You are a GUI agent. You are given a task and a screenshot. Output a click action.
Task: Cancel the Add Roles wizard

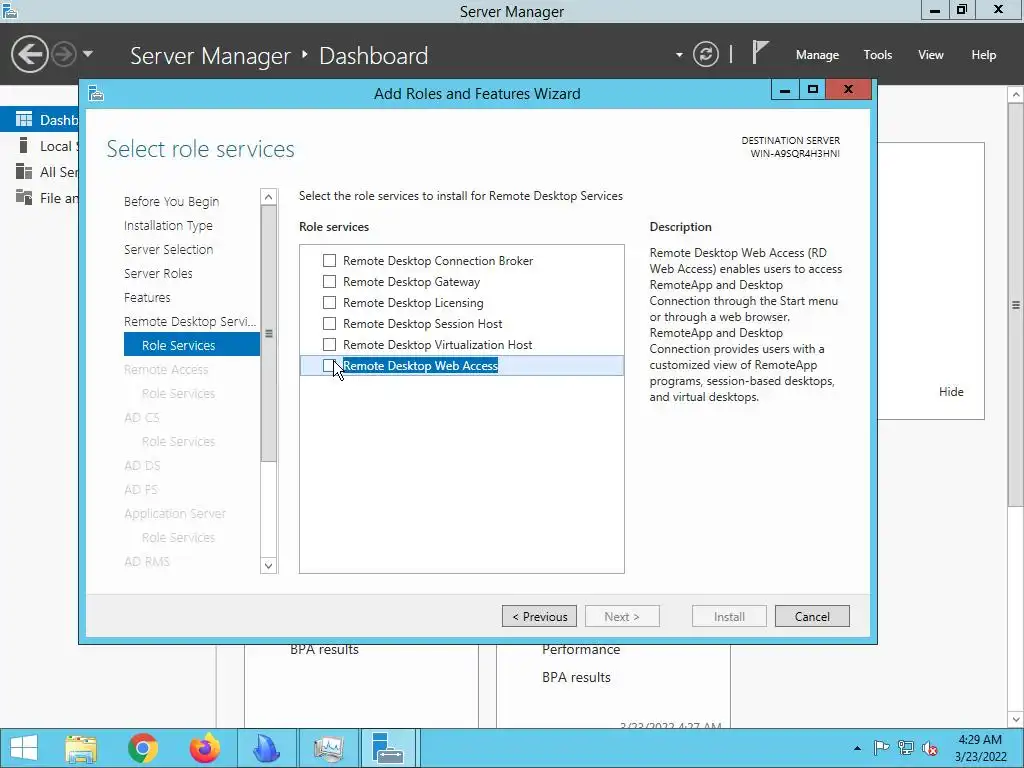point(812,616)
